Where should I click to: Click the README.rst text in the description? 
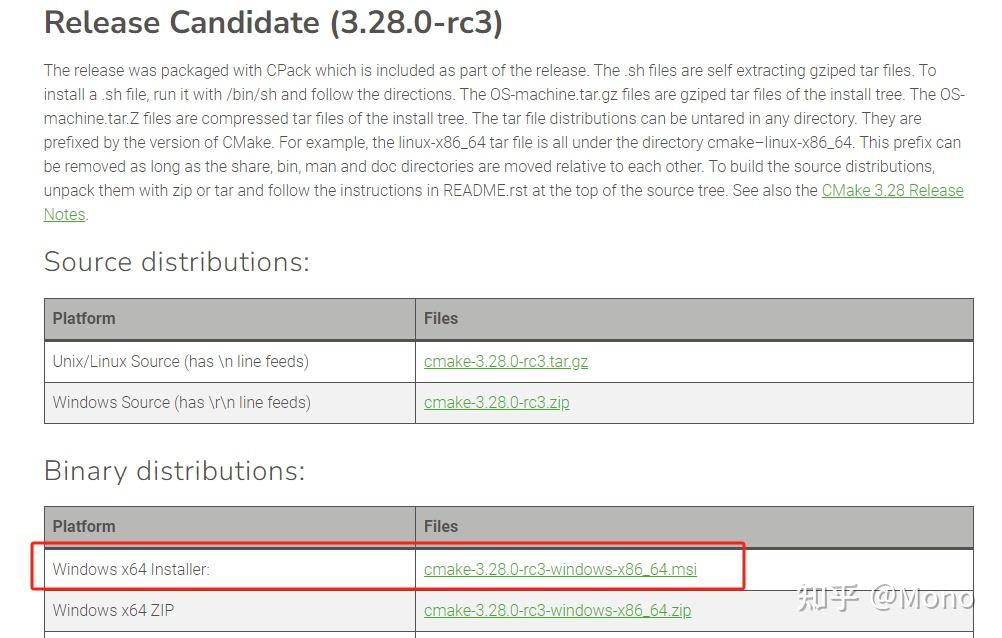click(x=483, y=191)
